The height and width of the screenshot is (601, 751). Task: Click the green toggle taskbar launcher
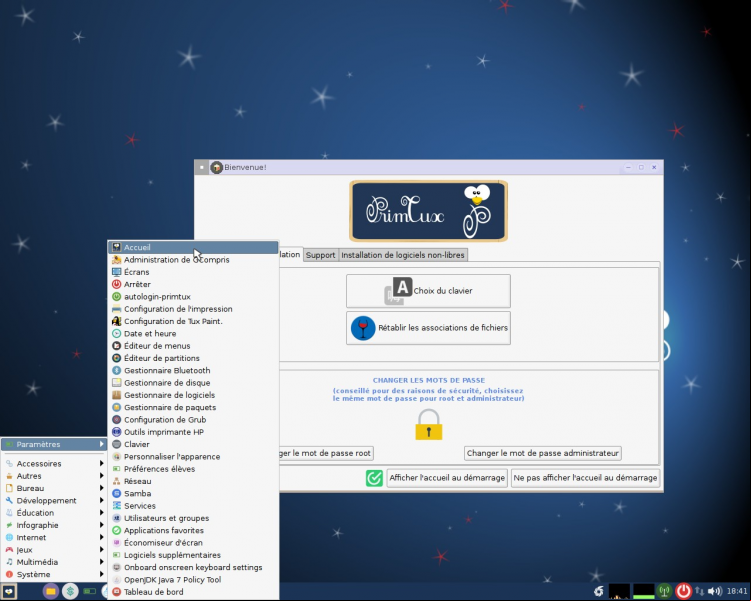[x=90, y=591]
